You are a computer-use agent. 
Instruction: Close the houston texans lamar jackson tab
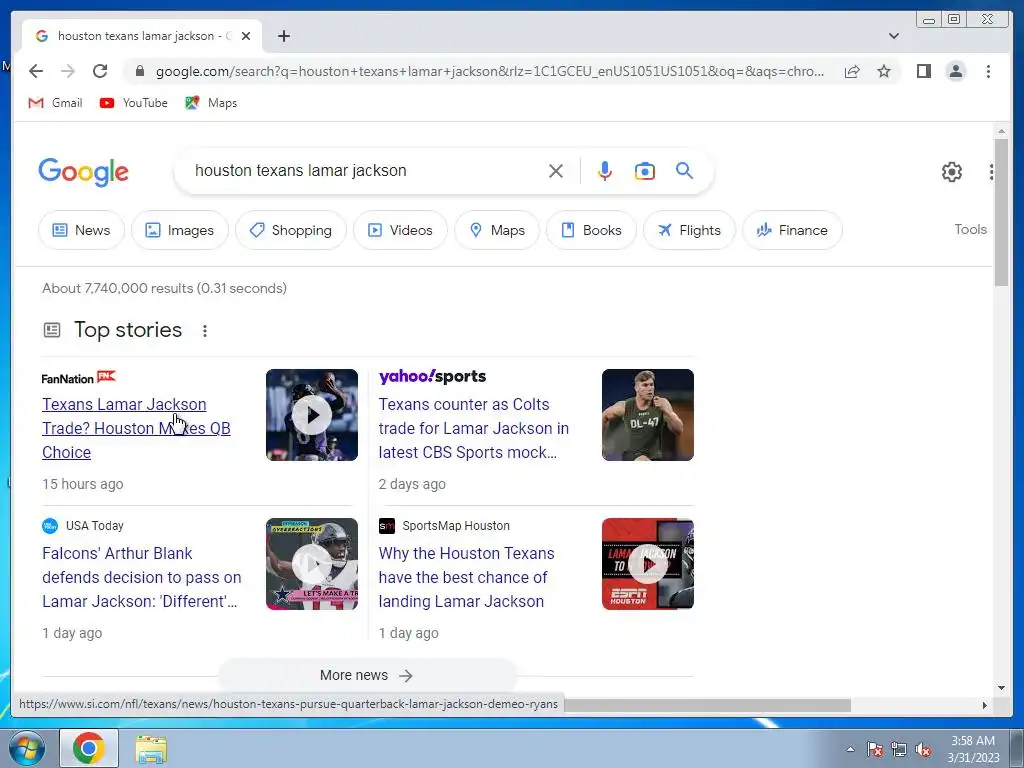coord(246,36)
